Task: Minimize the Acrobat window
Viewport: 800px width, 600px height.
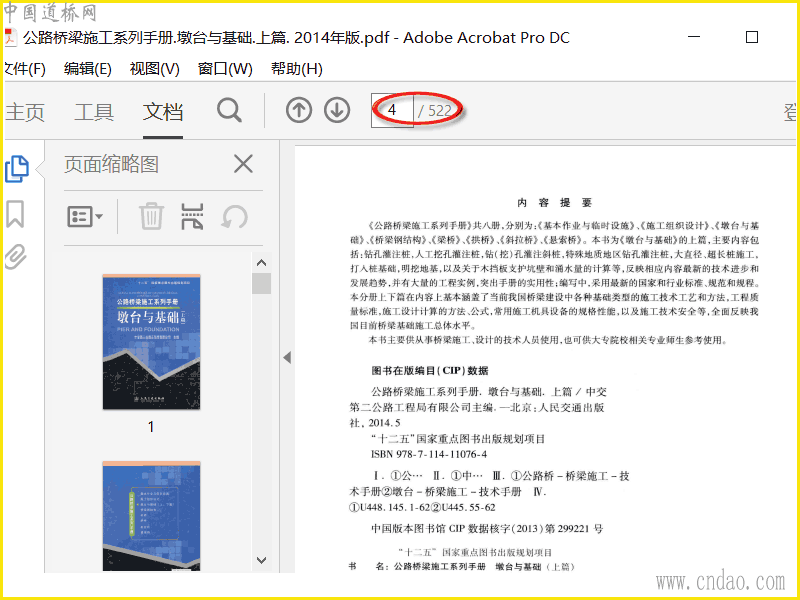Action: click(x=694, y=37)
